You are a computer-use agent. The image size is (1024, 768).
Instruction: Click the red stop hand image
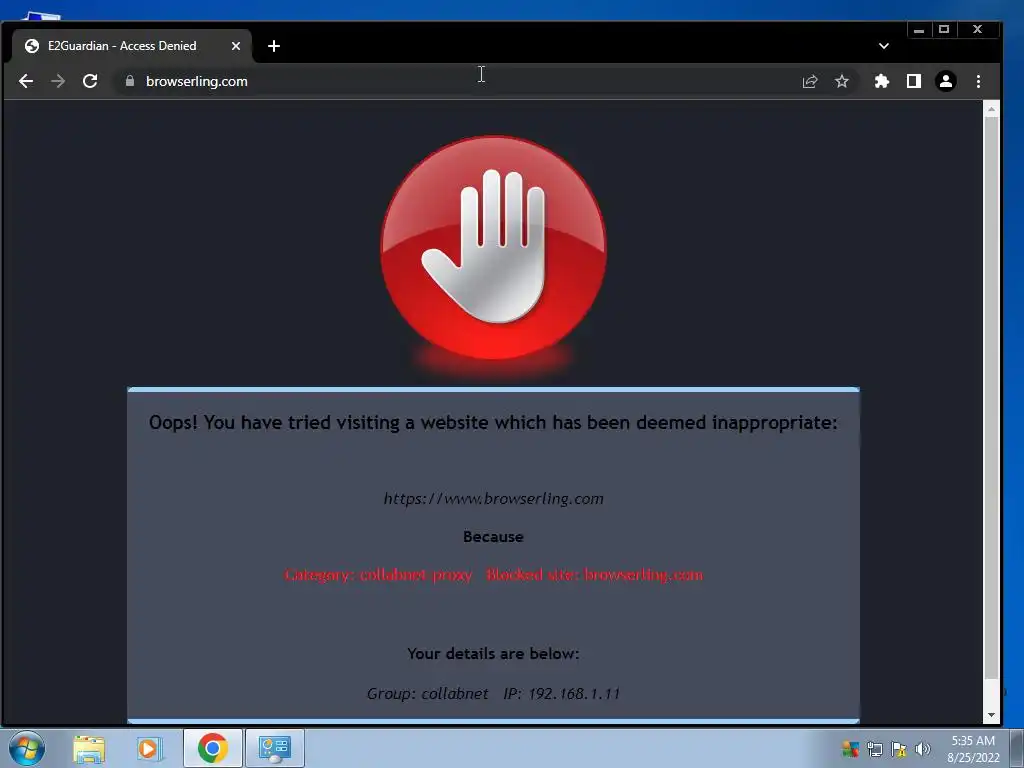(494, 248)
